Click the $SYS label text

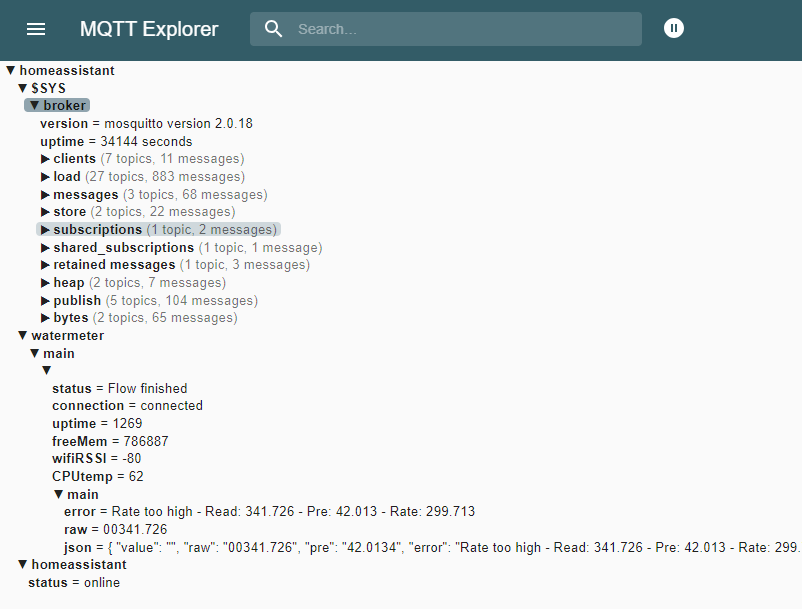pyautogui.click(x=49, y=88)
